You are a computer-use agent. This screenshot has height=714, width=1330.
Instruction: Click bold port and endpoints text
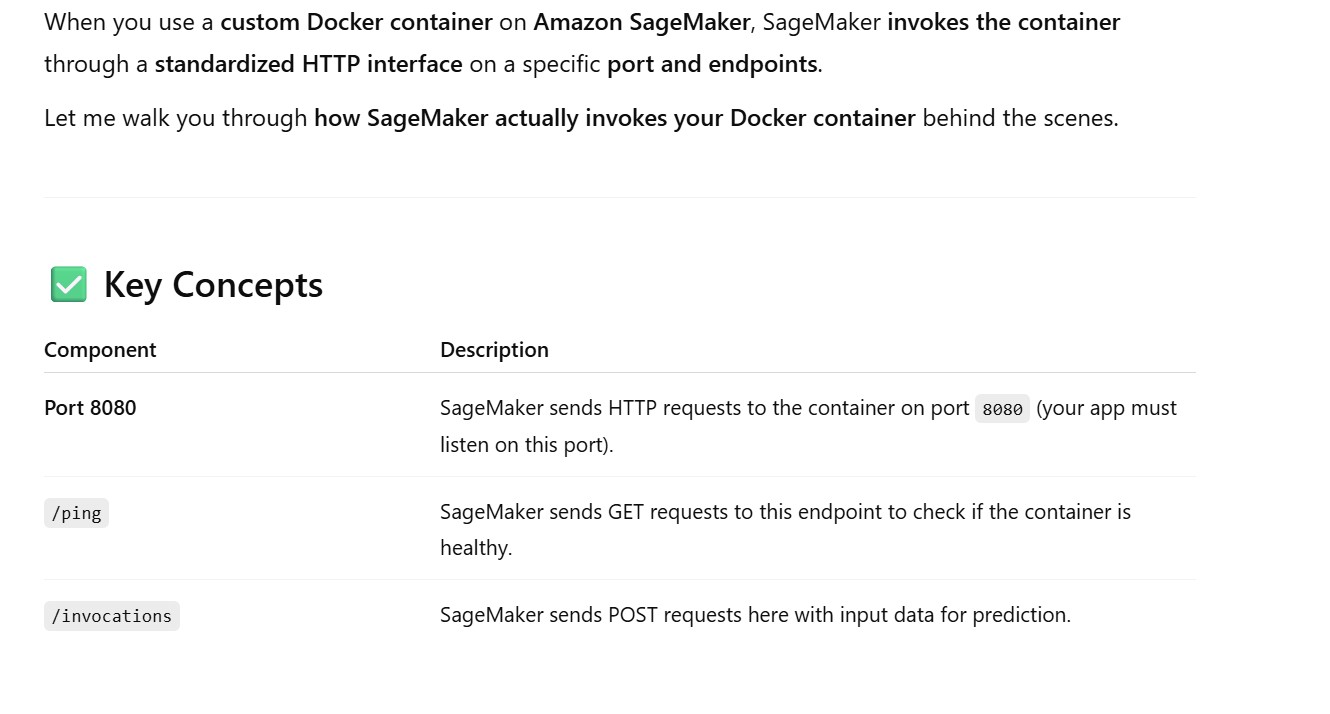click(x=712, y=65)
